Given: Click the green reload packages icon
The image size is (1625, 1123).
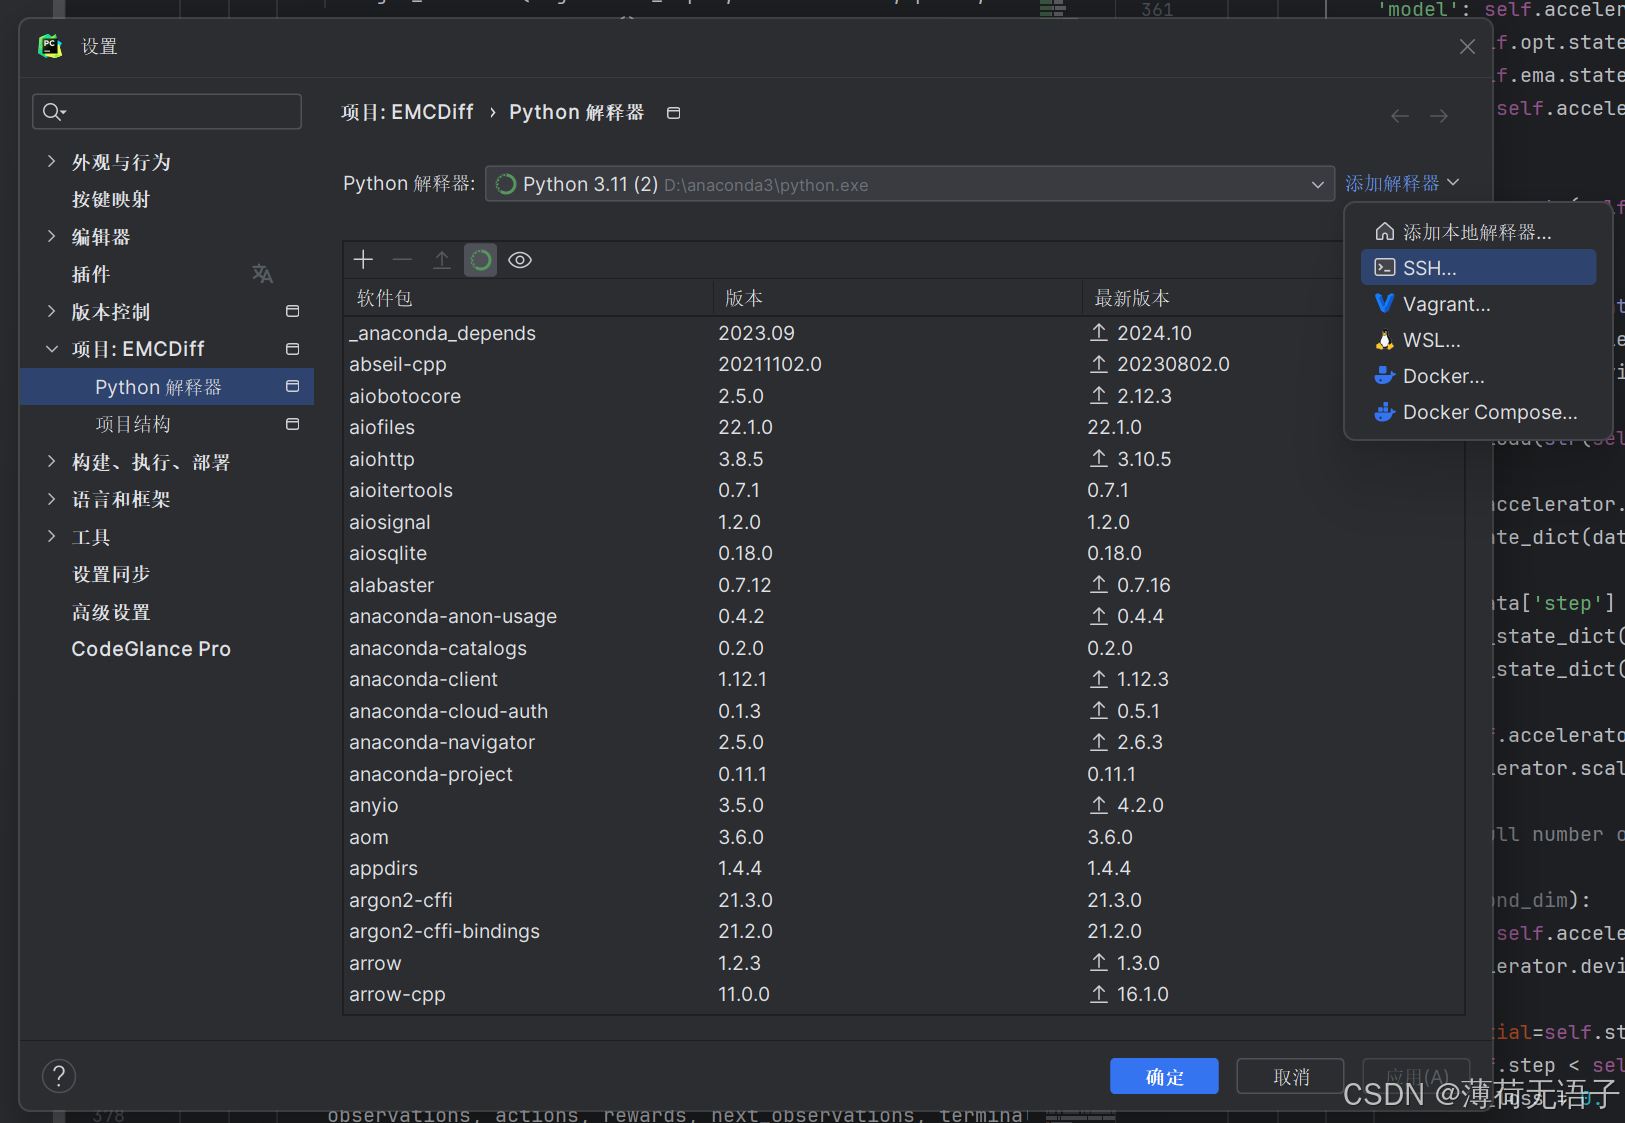Looking at the screenshot, I should click(481, 260).
